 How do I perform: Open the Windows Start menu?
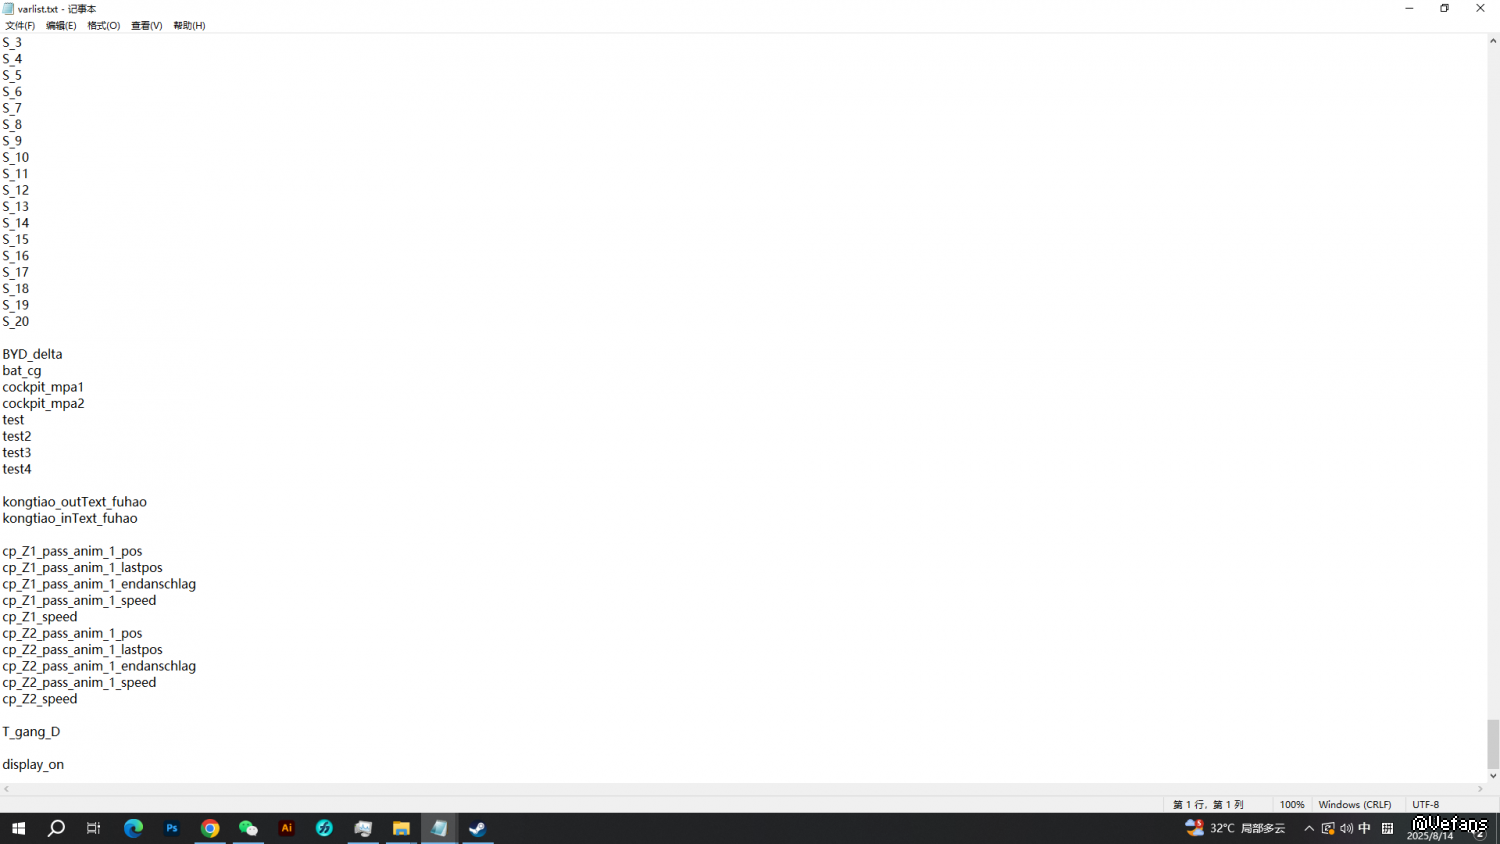tap(18, 828)
